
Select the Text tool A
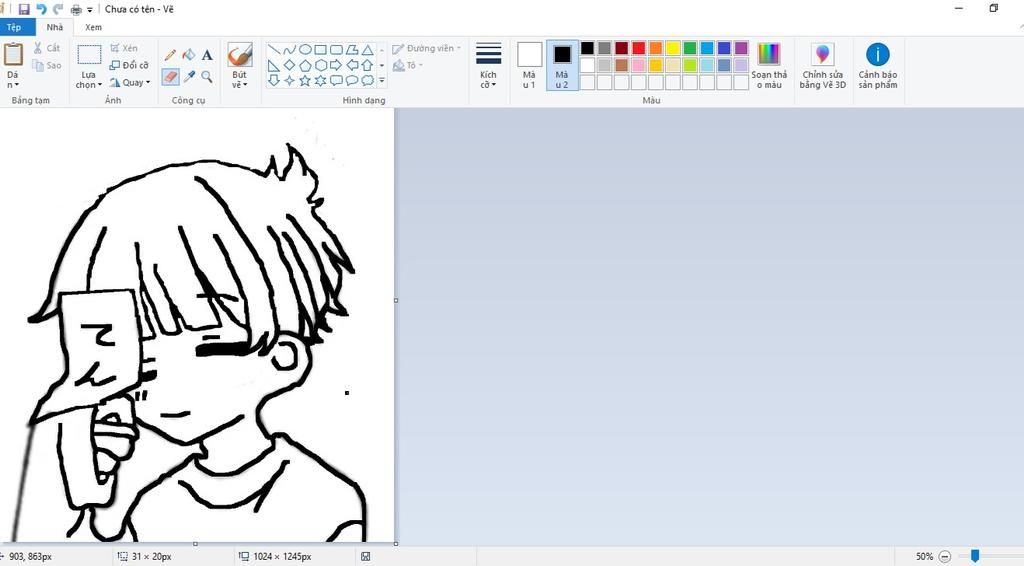click(207, 55)
